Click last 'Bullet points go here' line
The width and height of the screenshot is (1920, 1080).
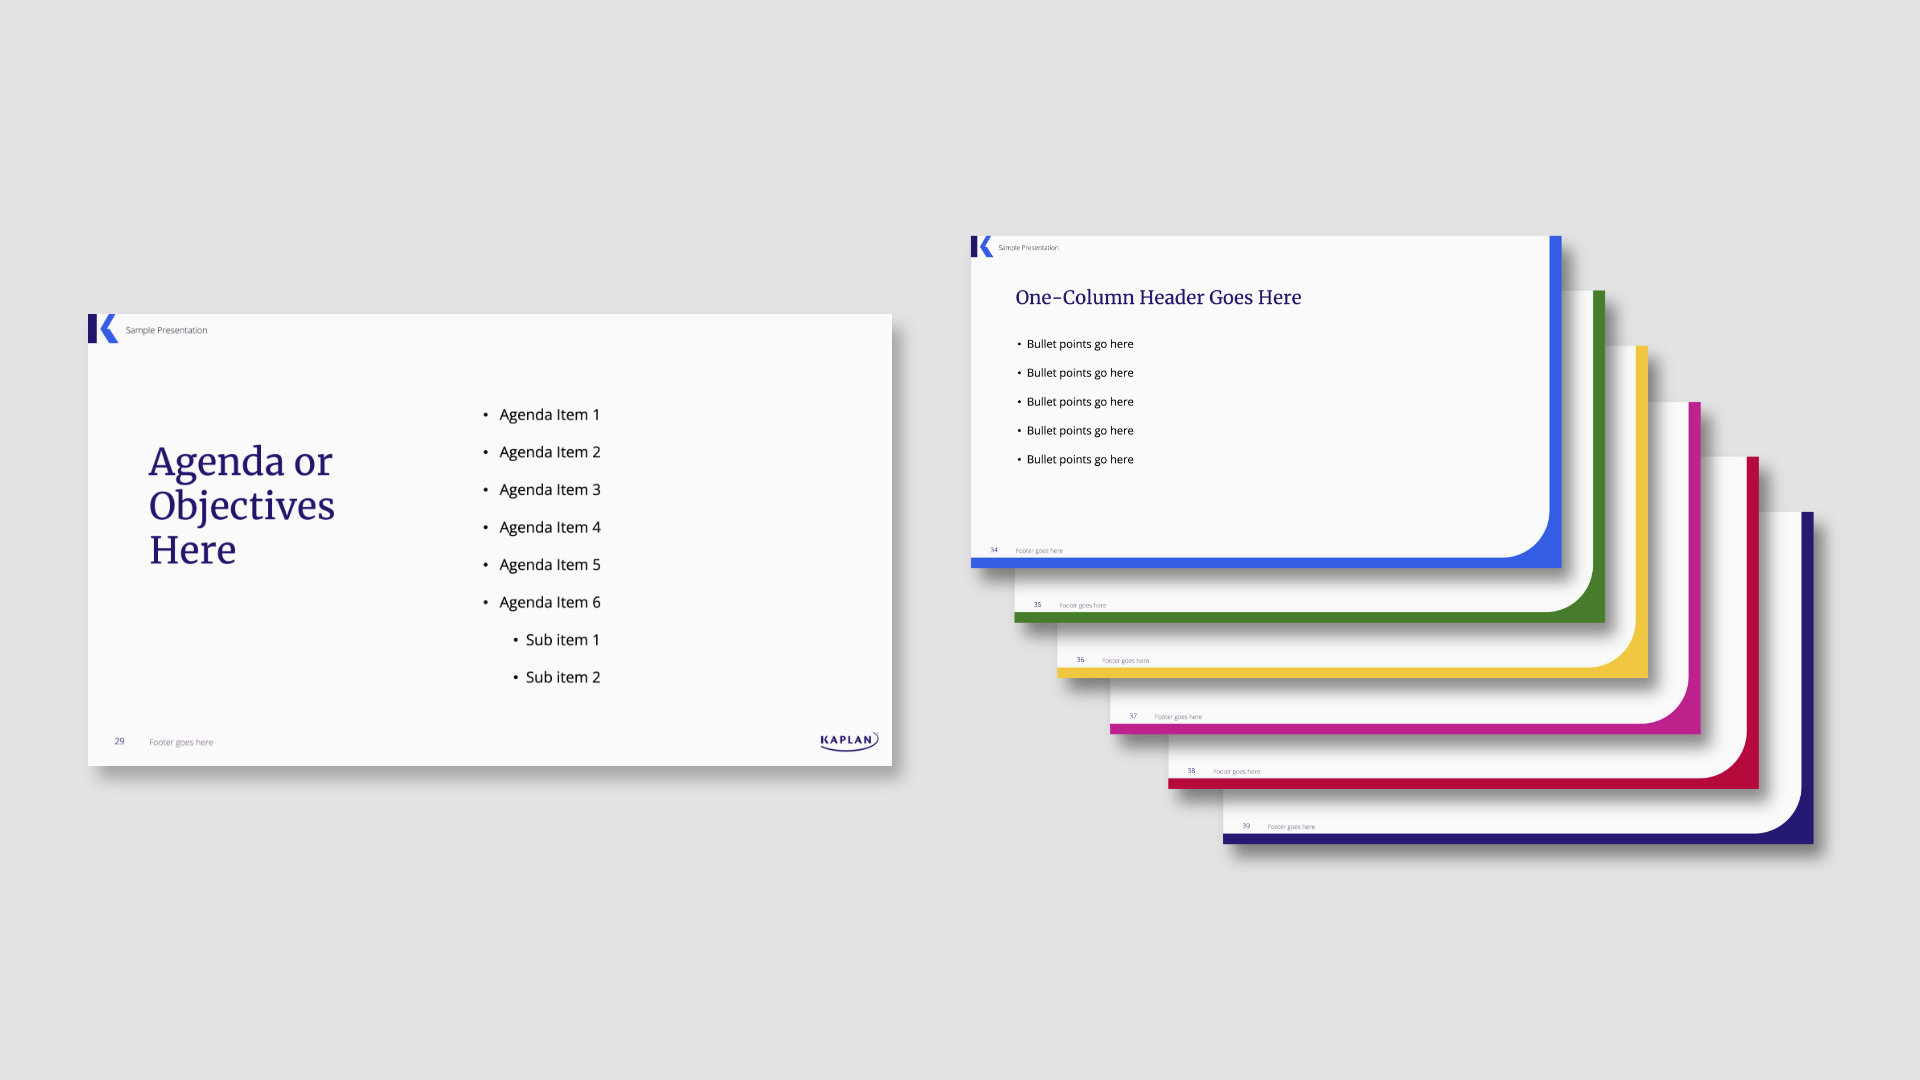pyautogui.click(x=1079, y=460)
